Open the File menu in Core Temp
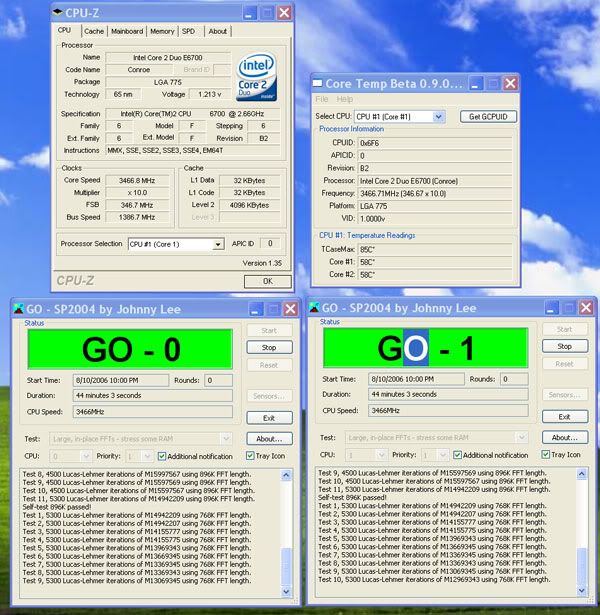This screenshot has width=600, height=615. (322, 99)
